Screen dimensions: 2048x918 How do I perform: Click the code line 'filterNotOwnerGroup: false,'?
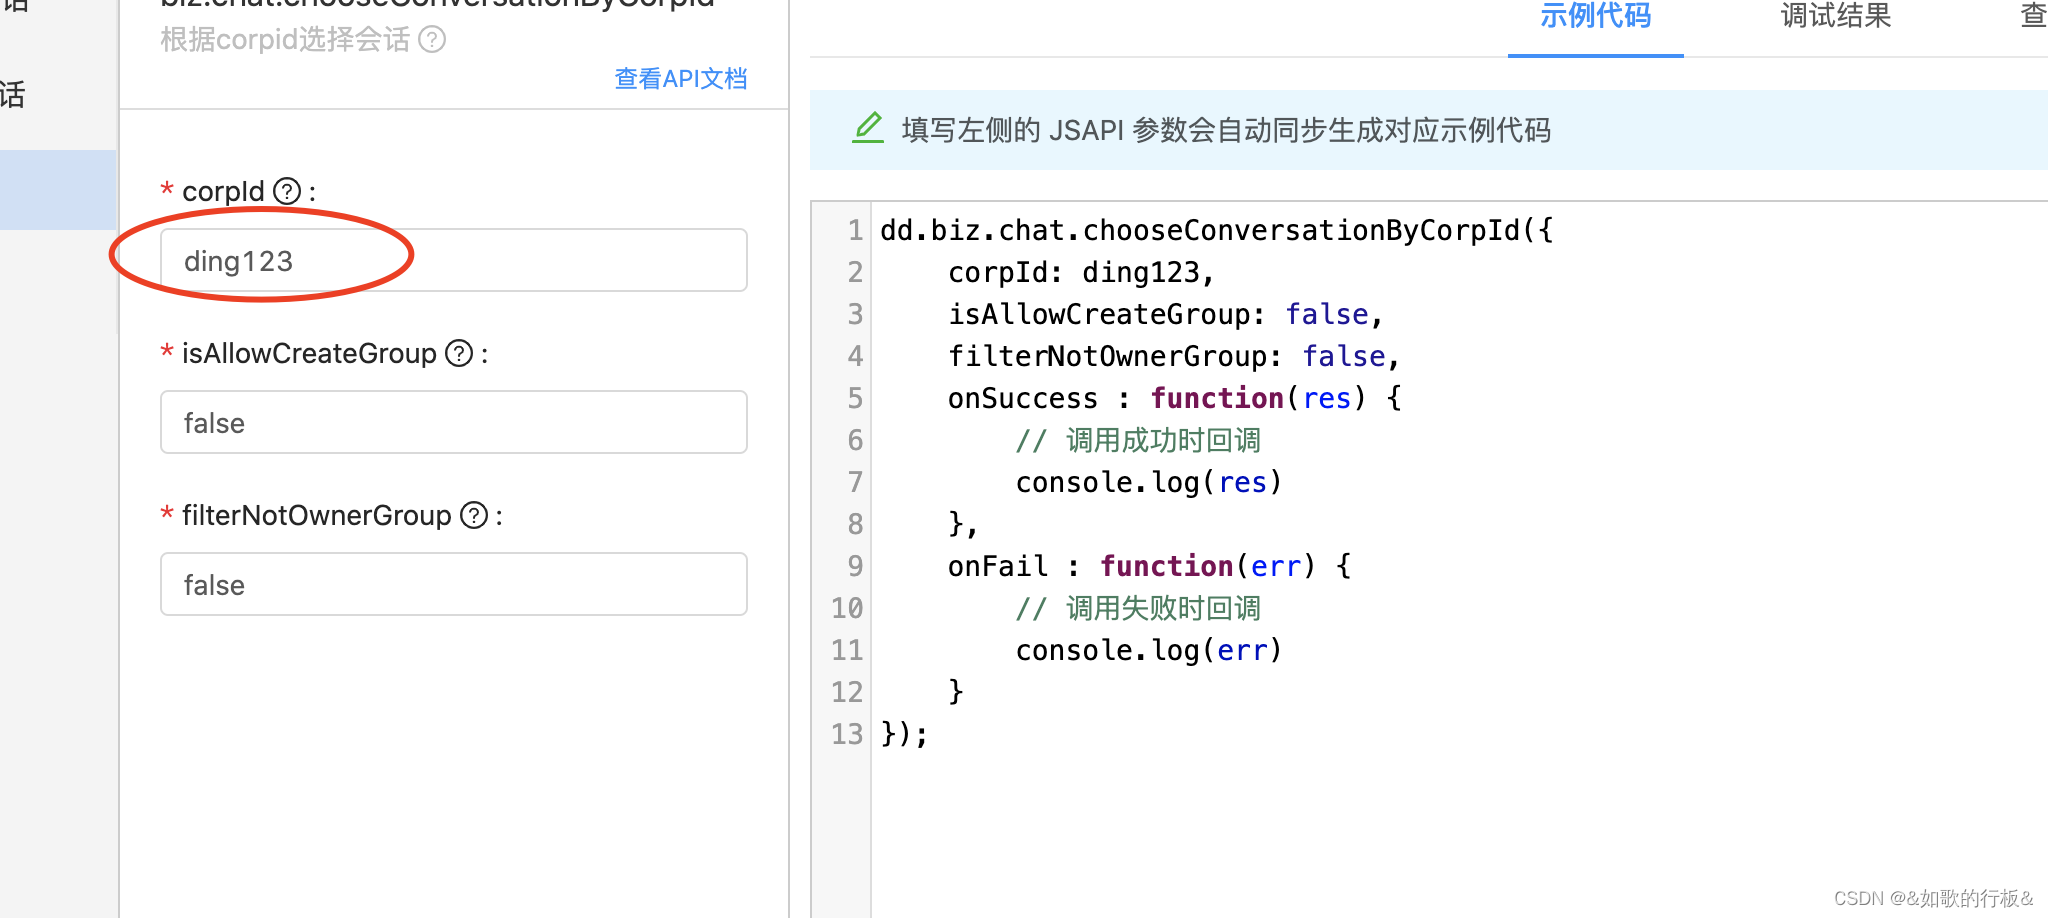point(1174,356)
